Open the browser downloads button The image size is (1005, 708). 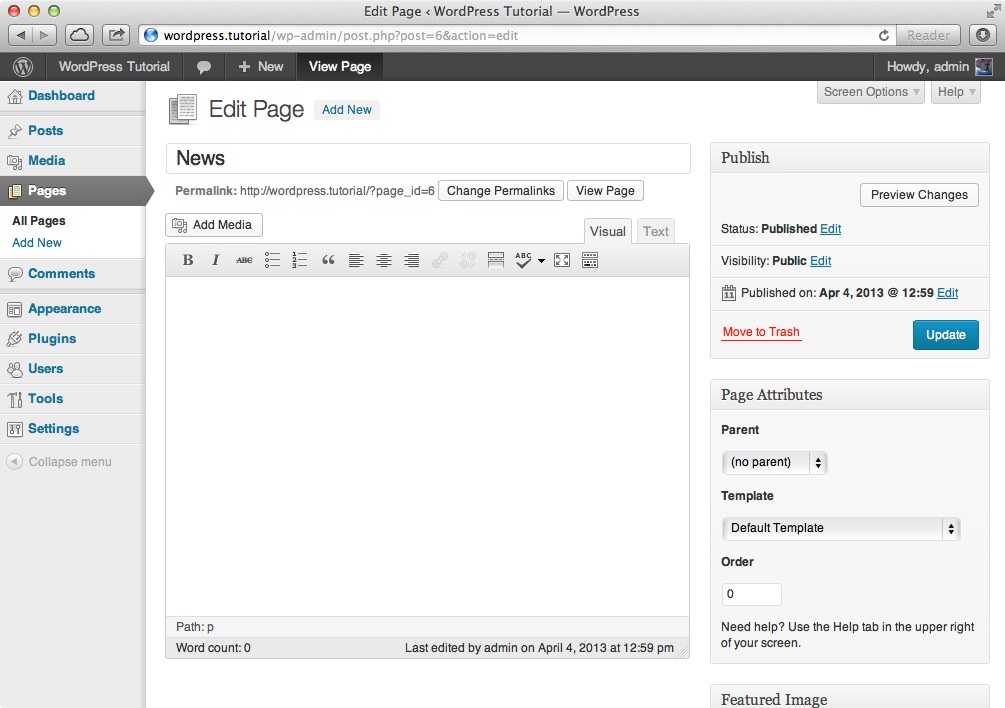coord(983,35)
